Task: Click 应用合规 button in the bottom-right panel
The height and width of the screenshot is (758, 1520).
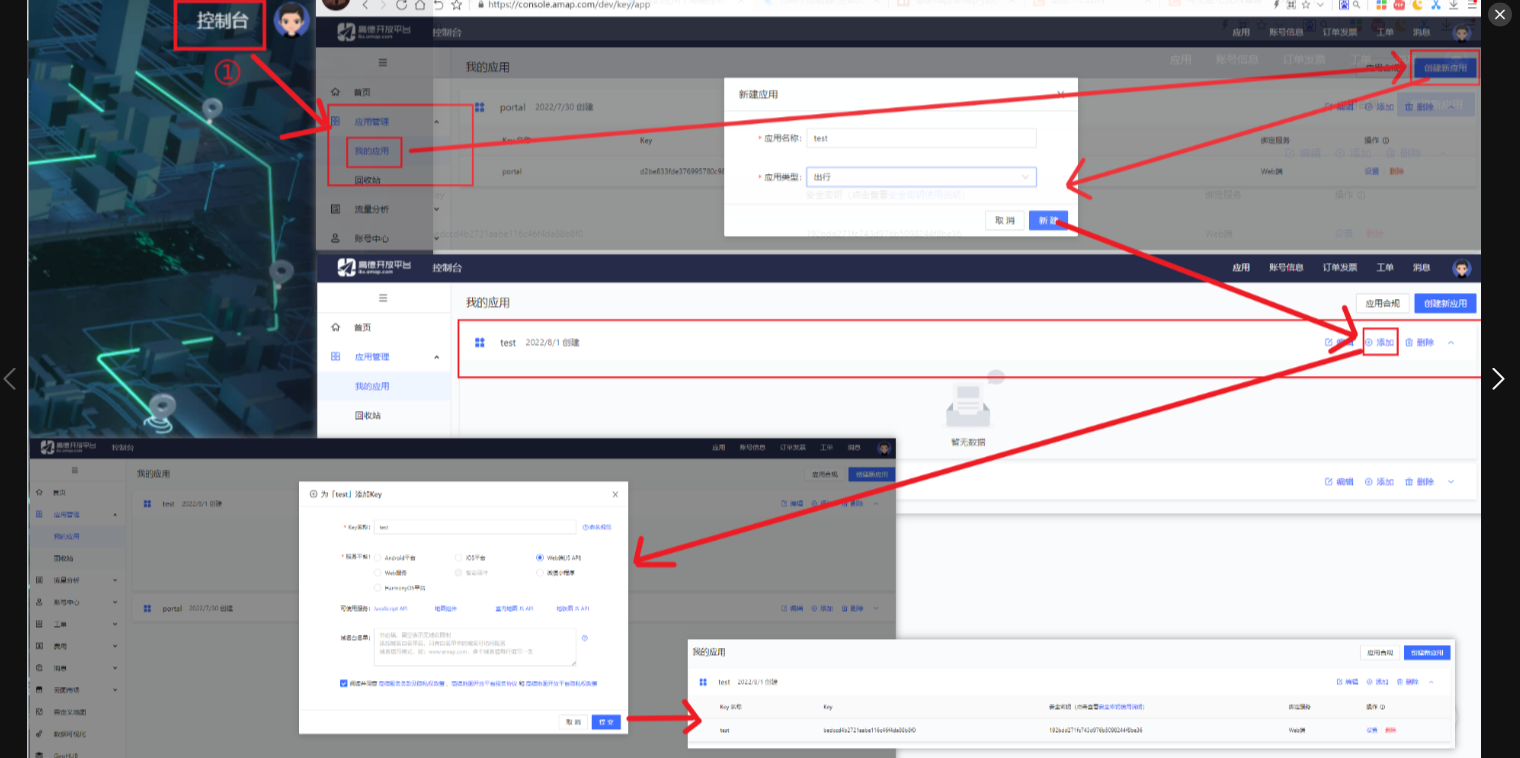Action: 1380,652
